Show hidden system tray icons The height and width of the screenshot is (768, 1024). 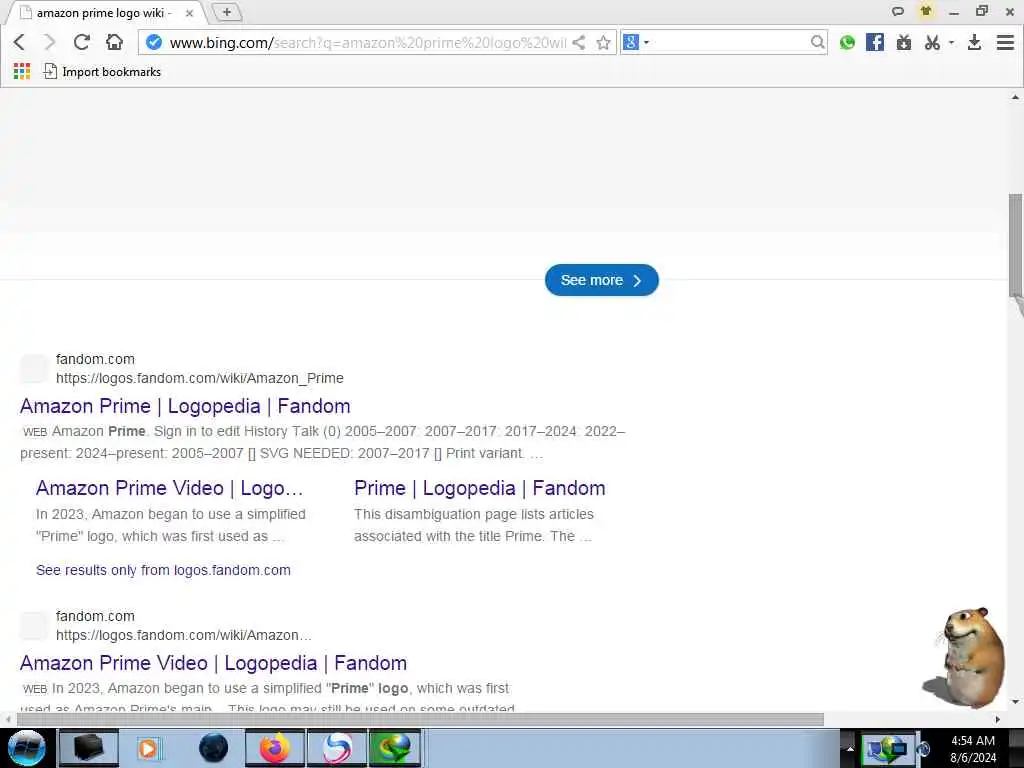coord(850,748)
